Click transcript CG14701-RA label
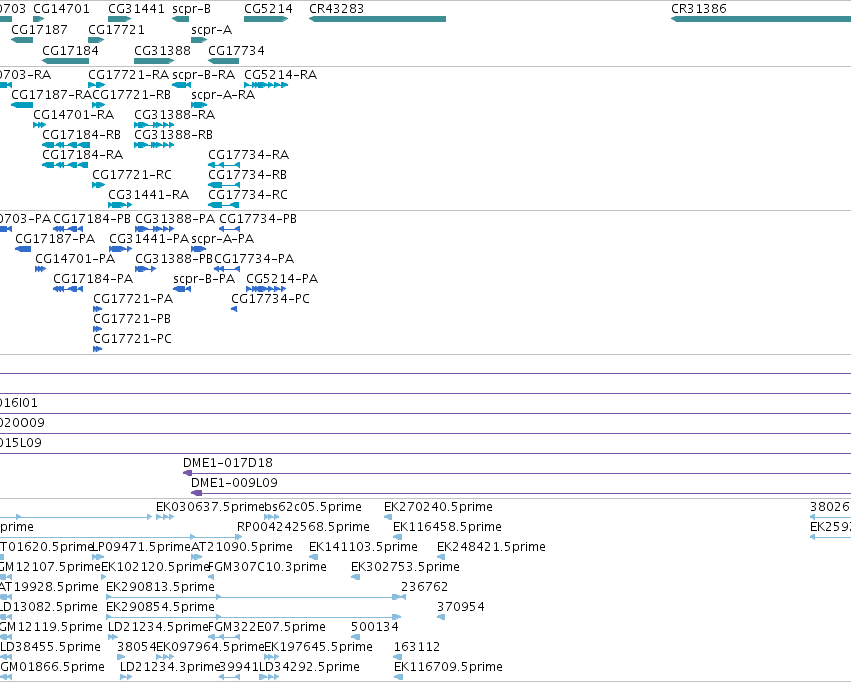 tap(73, 115)
